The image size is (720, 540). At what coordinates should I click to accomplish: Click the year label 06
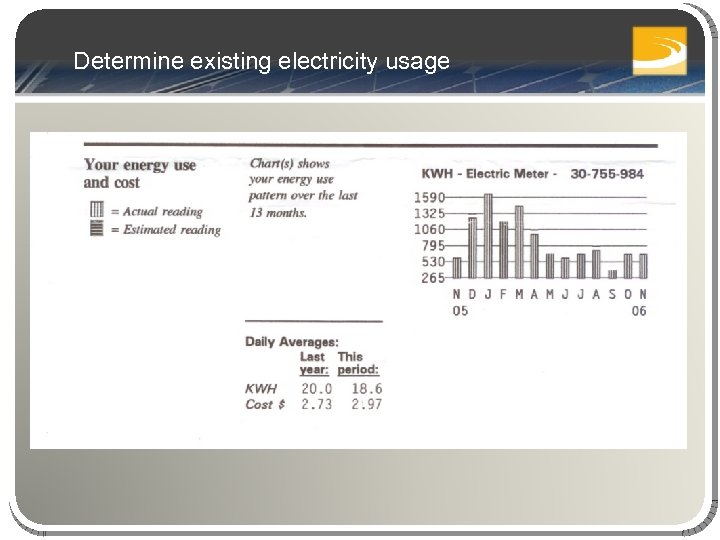[x=639, y=311]
